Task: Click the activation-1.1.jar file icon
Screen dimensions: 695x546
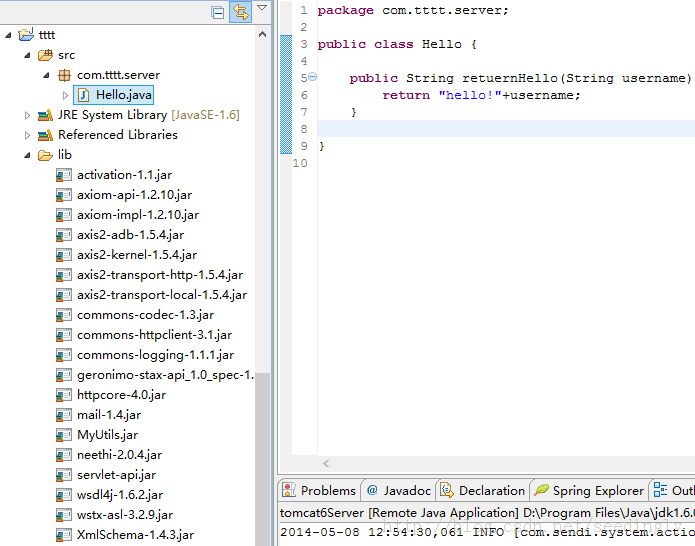Action: [64, 175]
